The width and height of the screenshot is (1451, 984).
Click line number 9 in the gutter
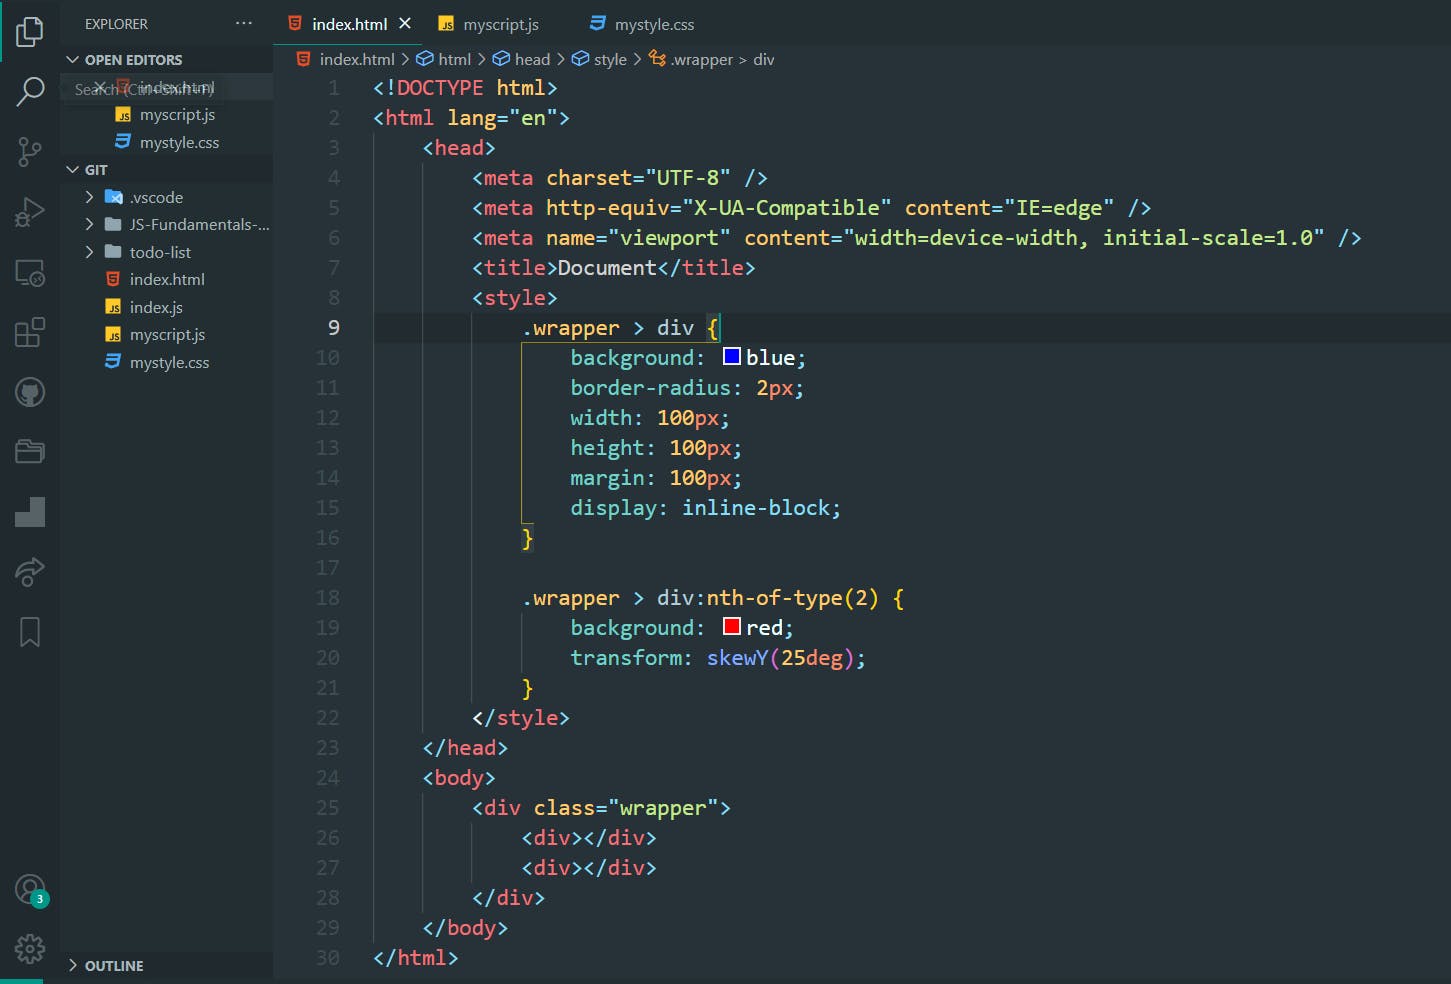(333, 328)
